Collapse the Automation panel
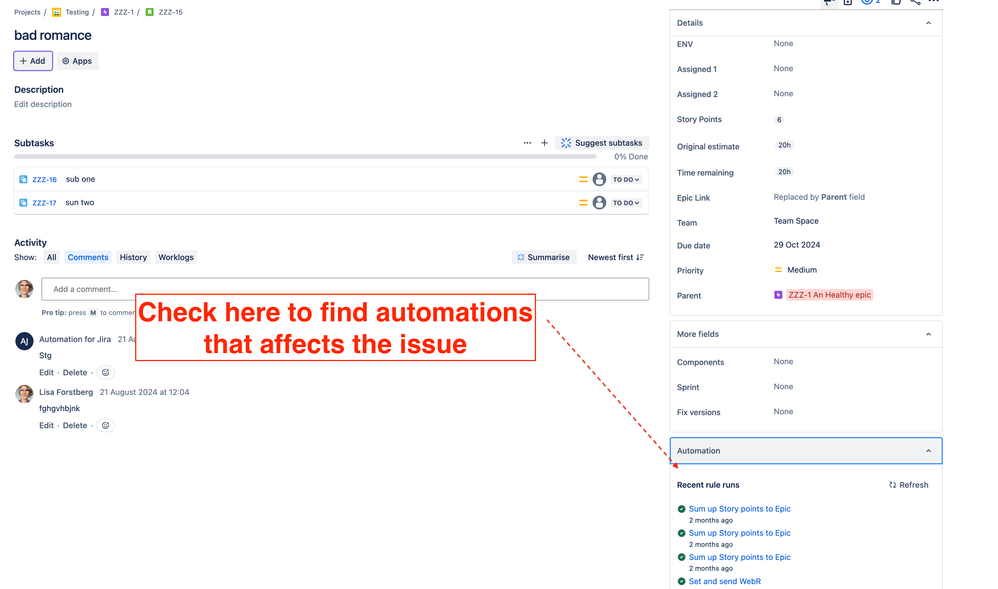Screen dimensions: 998x589 tap(928, 451)
